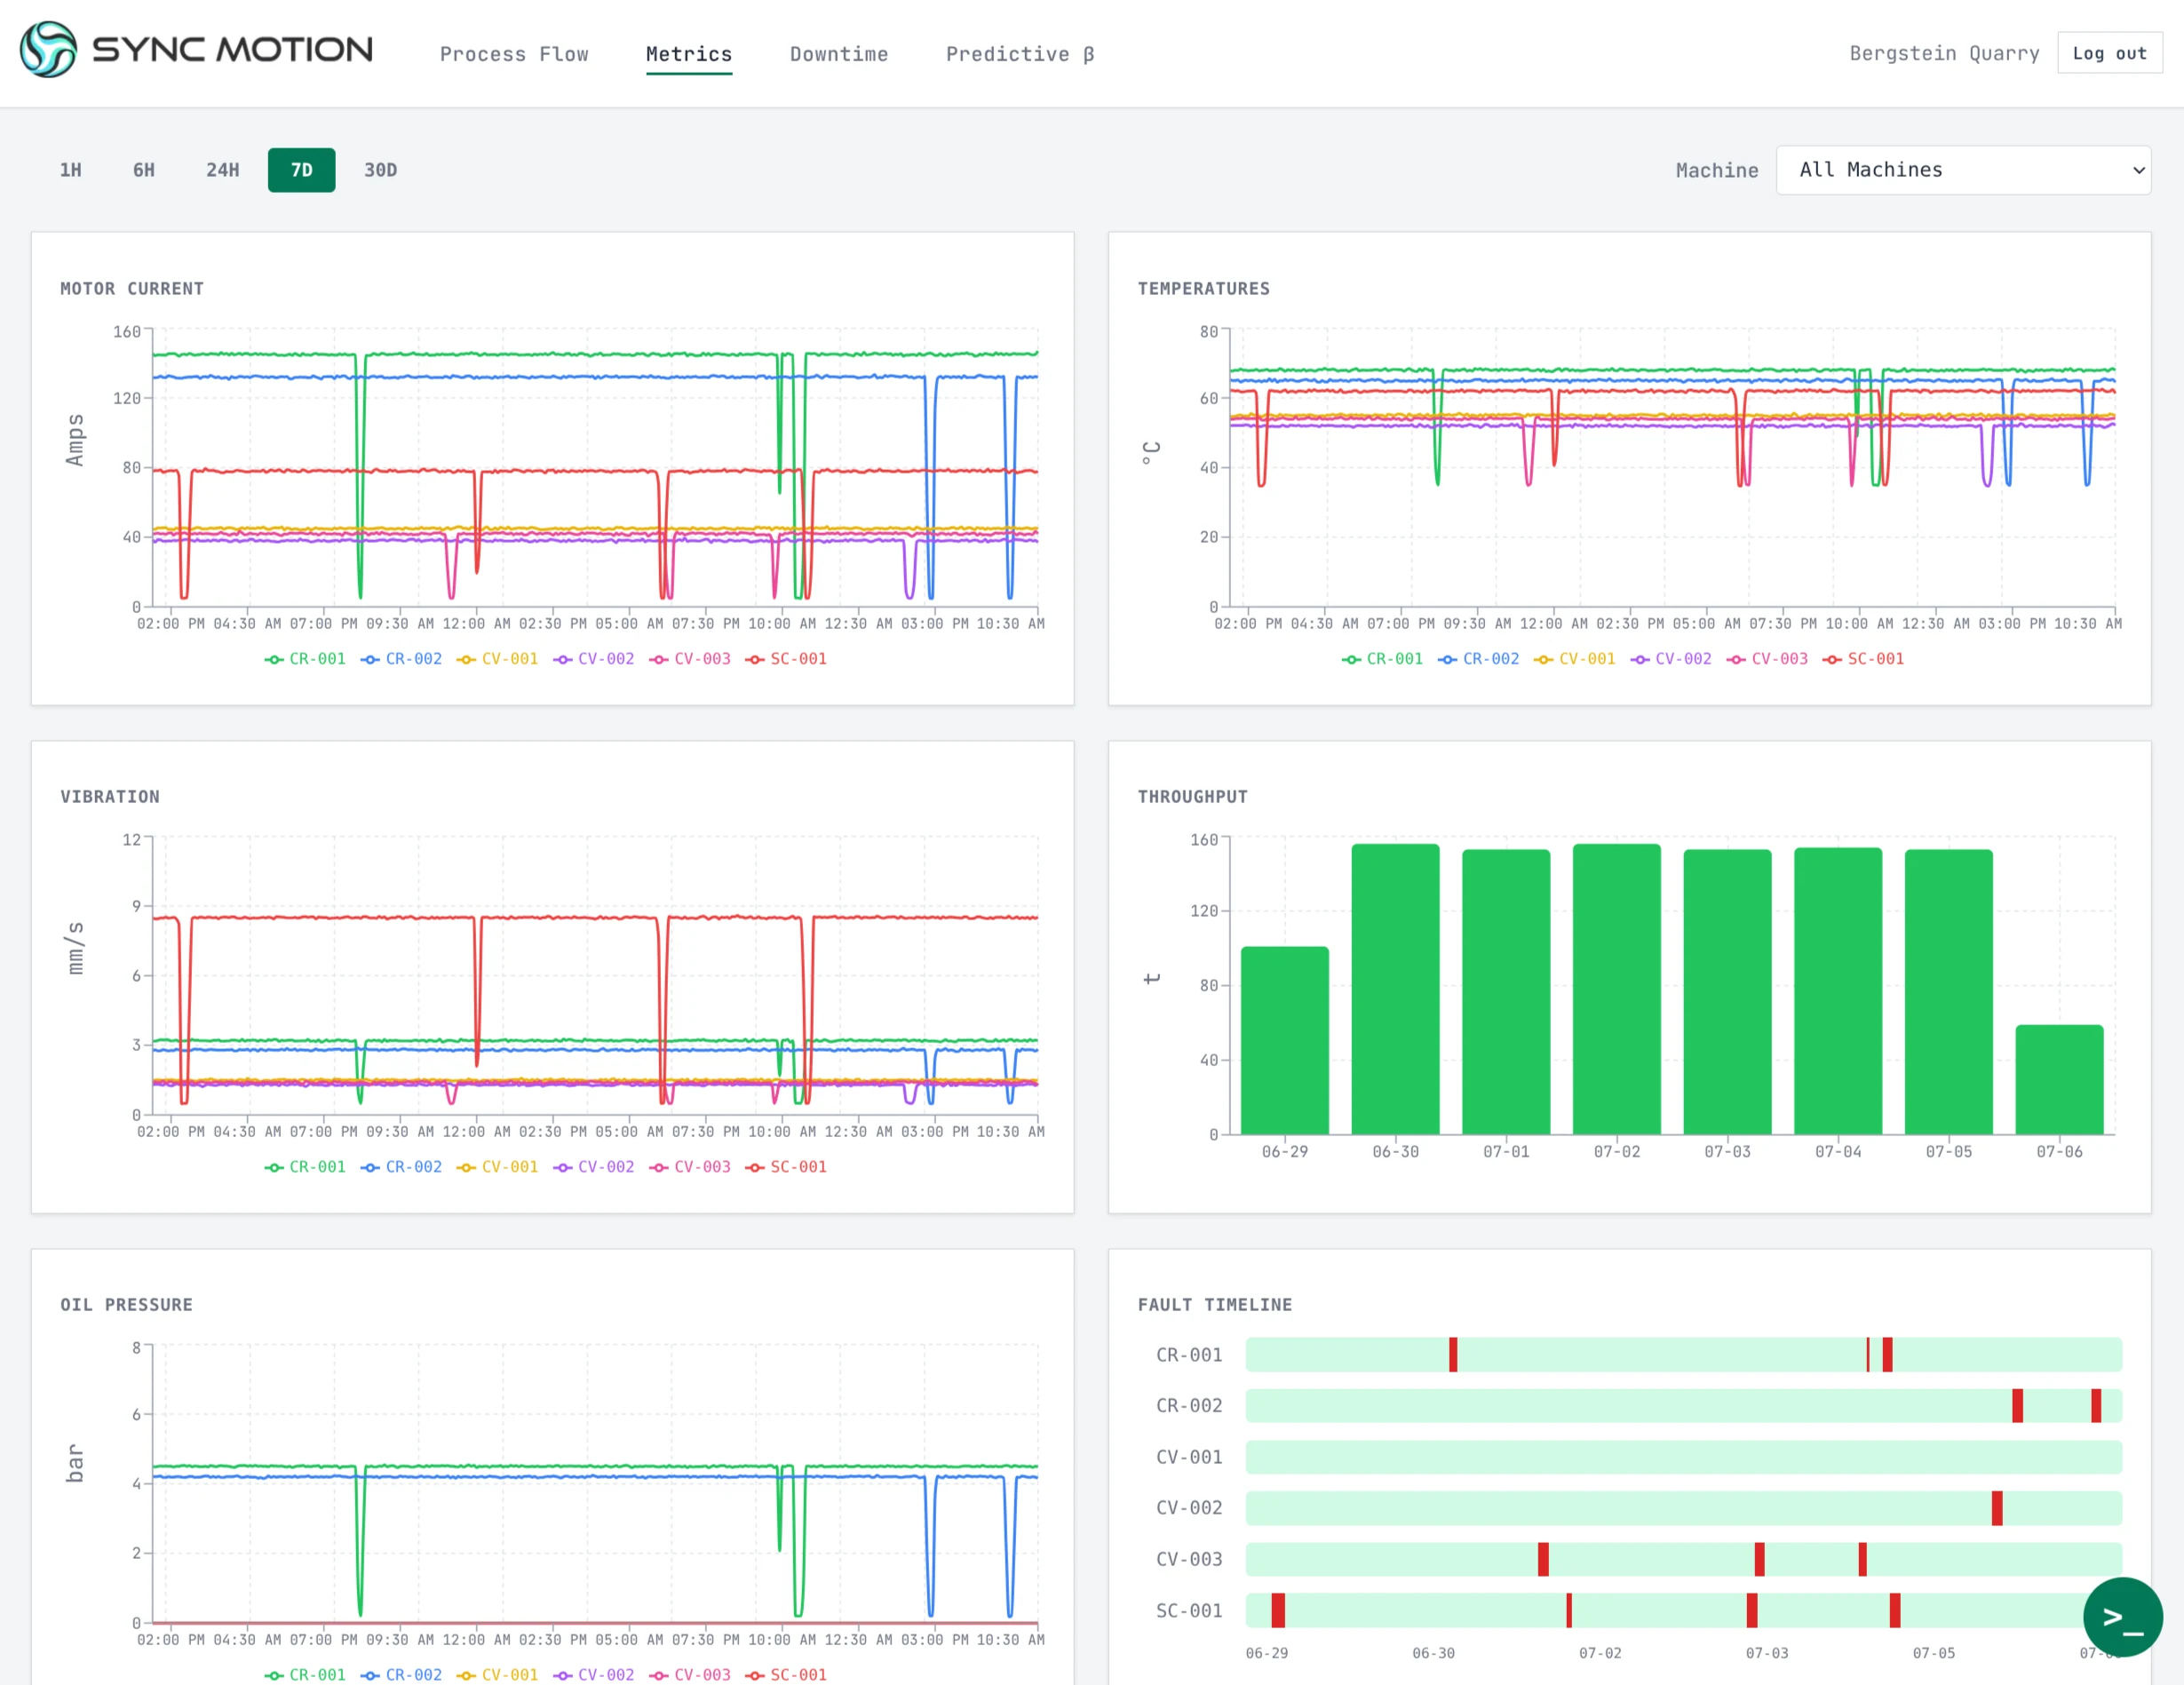Toggle CR-002 series in Motor Current legend
Screen dimensions: 2184x1685
401,659
